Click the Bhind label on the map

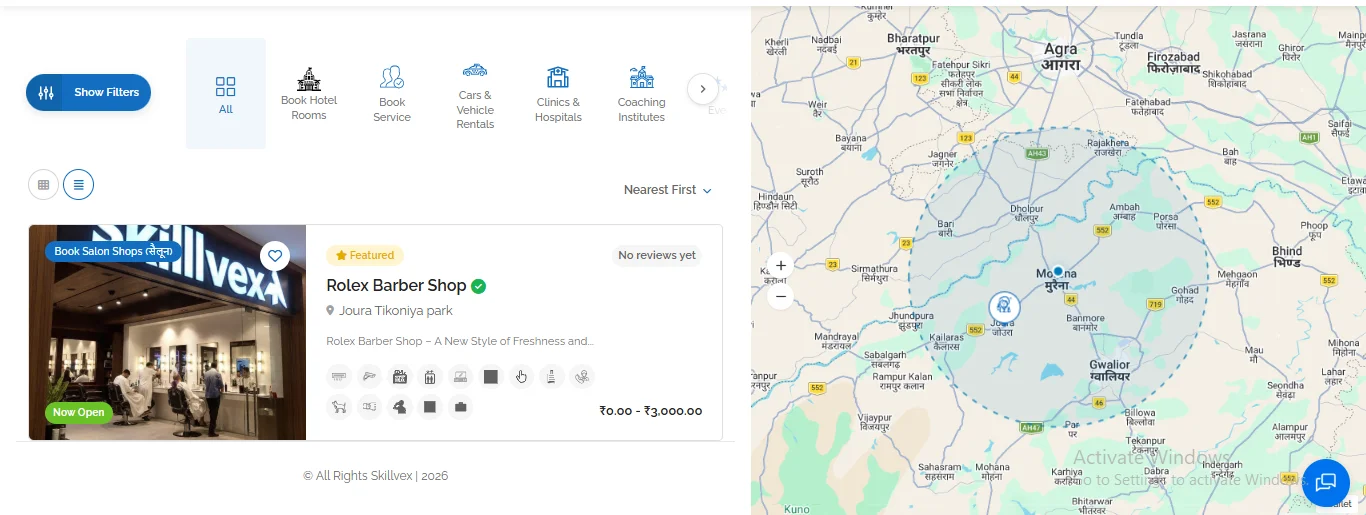click(x=1287, y=257)
